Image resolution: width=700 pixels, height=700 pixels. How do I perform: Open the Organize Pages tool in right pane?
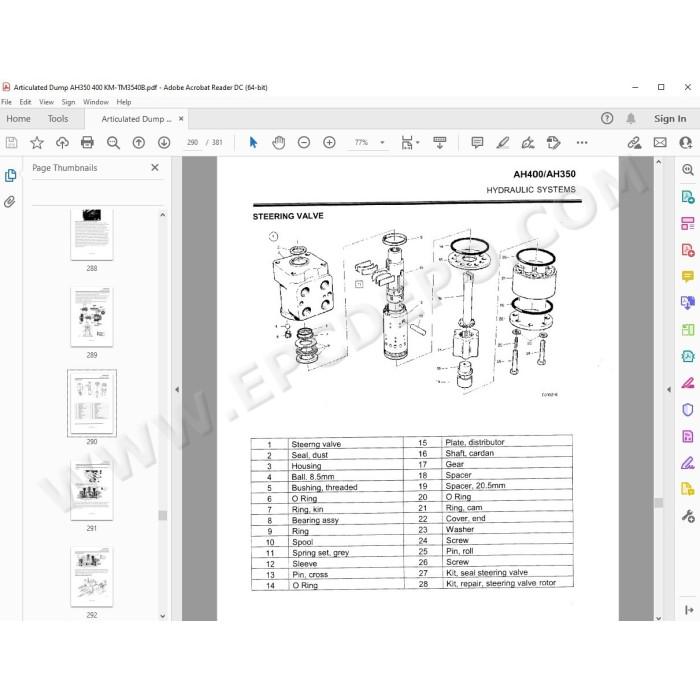pos(688,223)
